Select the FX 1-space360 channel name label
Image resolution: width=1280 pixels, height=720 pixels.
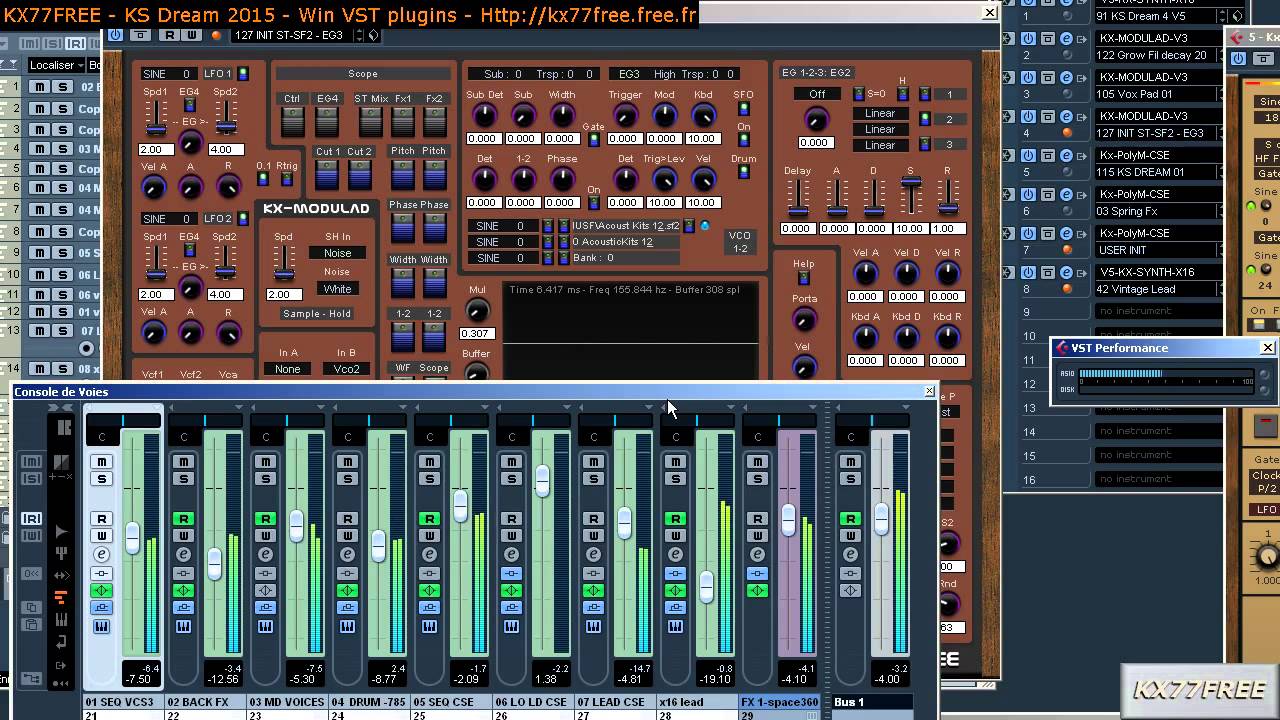(x=779, y=702)
